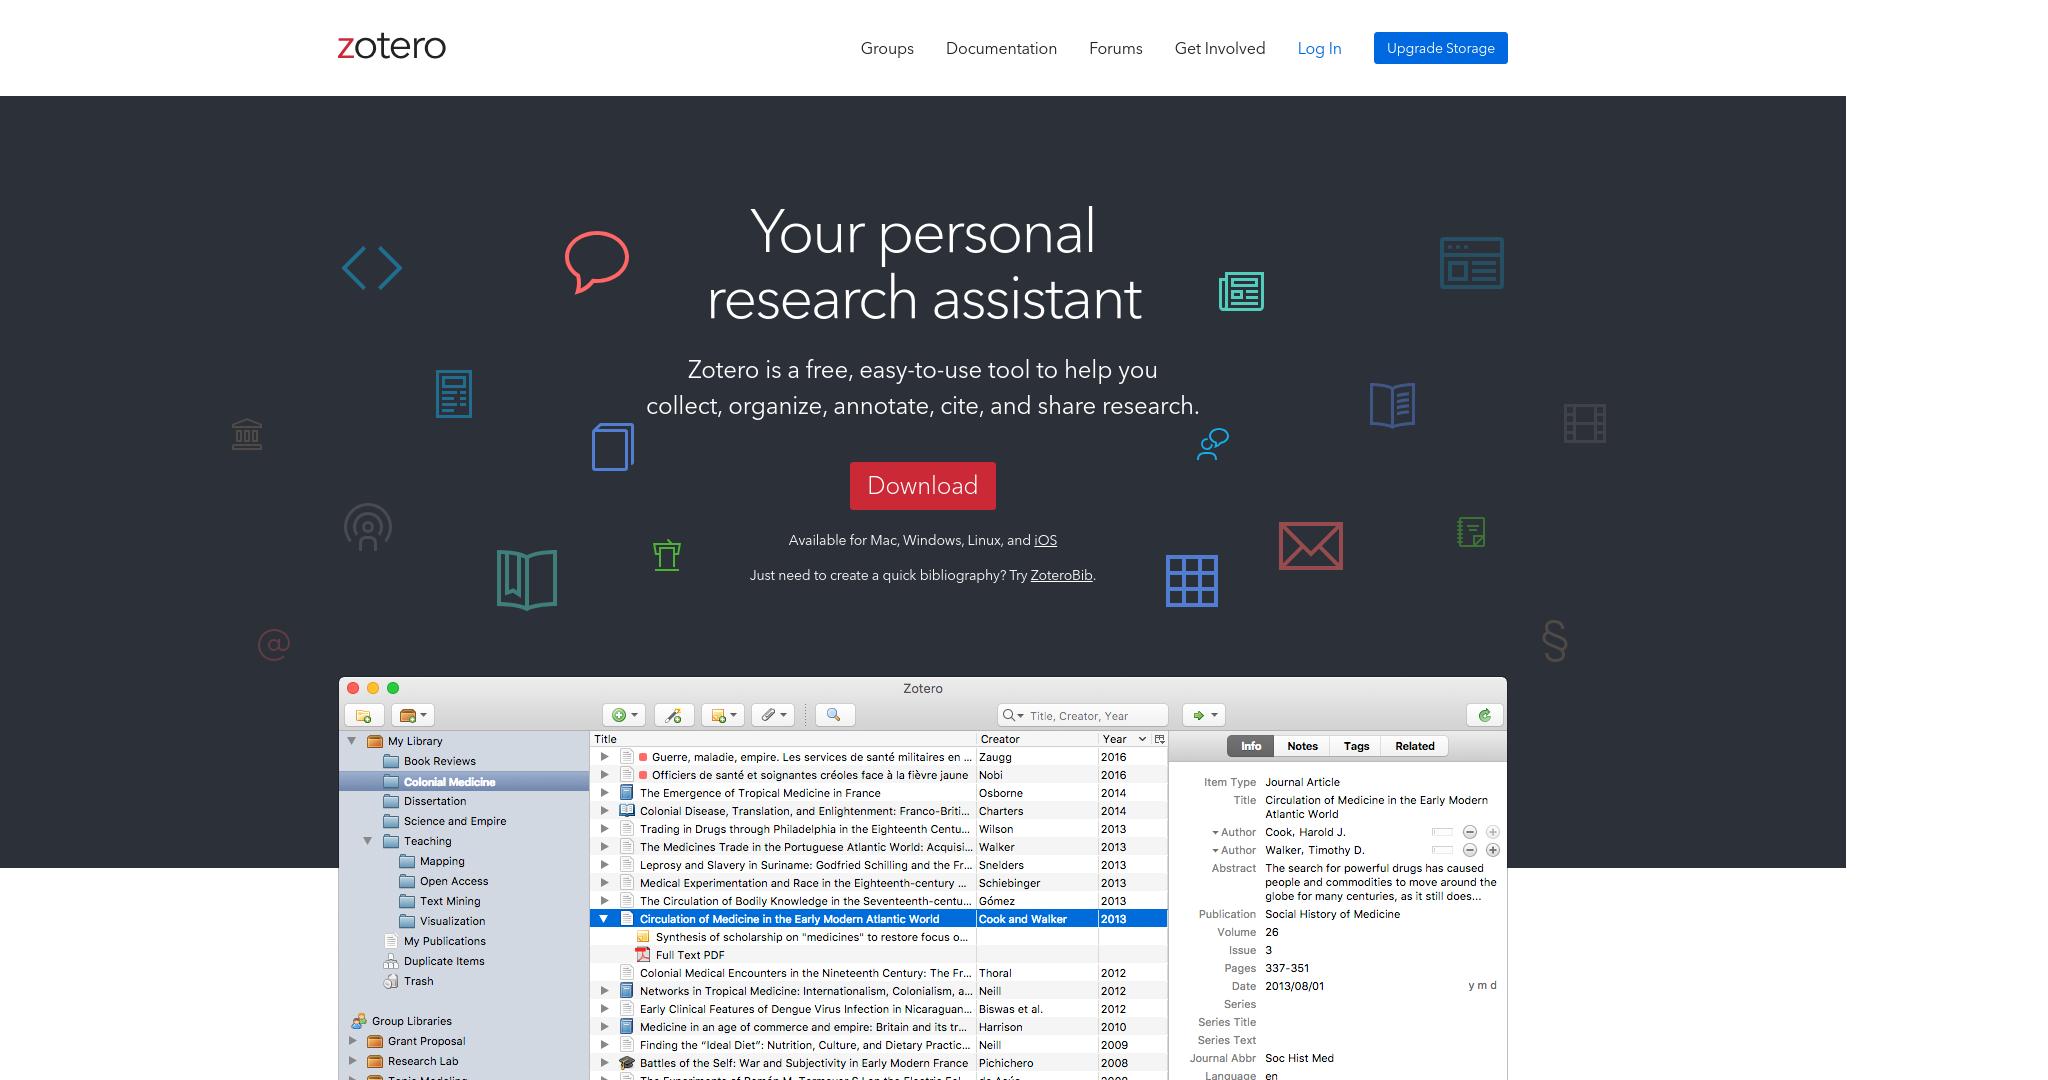Click Add Item by Identifier wand icon
Image resolution: width=2048 pixels, height=1080 pixels.
coord(674,715)
